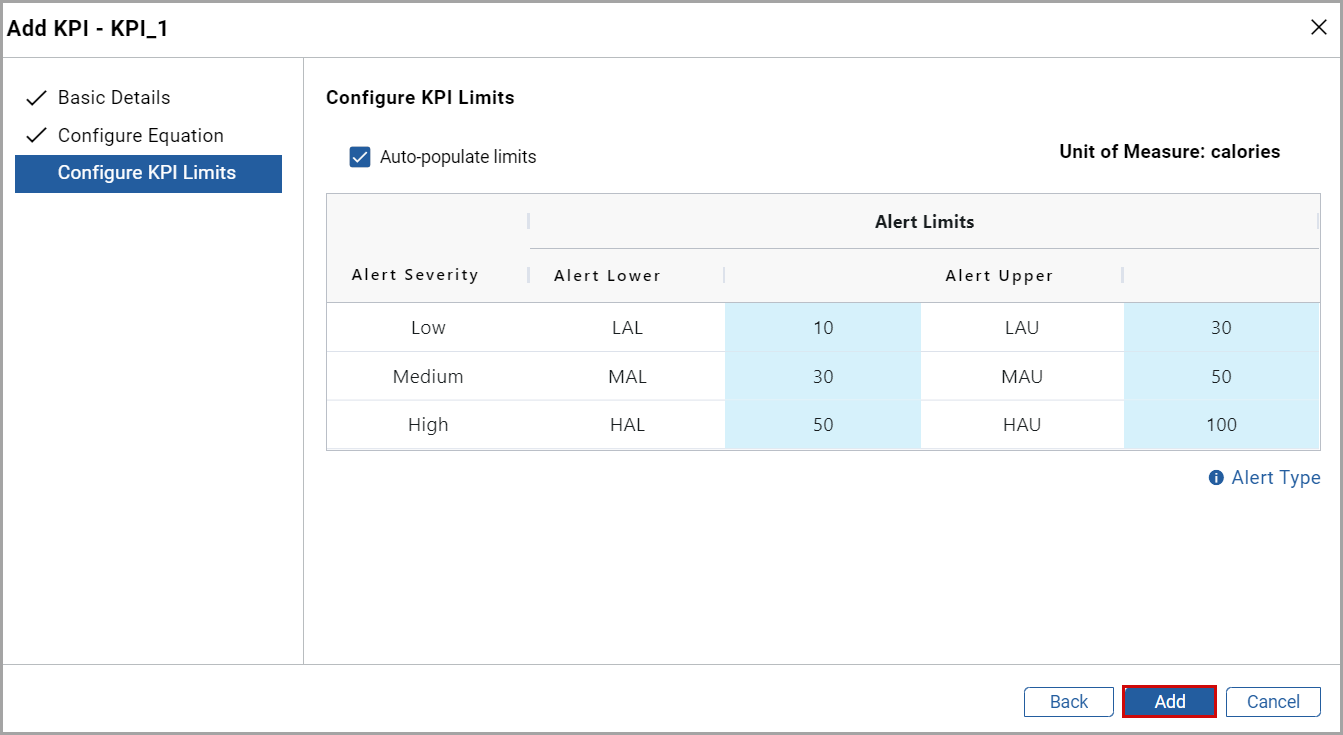
Task: Click the Alert Severity column header
Action: point(414,274)
